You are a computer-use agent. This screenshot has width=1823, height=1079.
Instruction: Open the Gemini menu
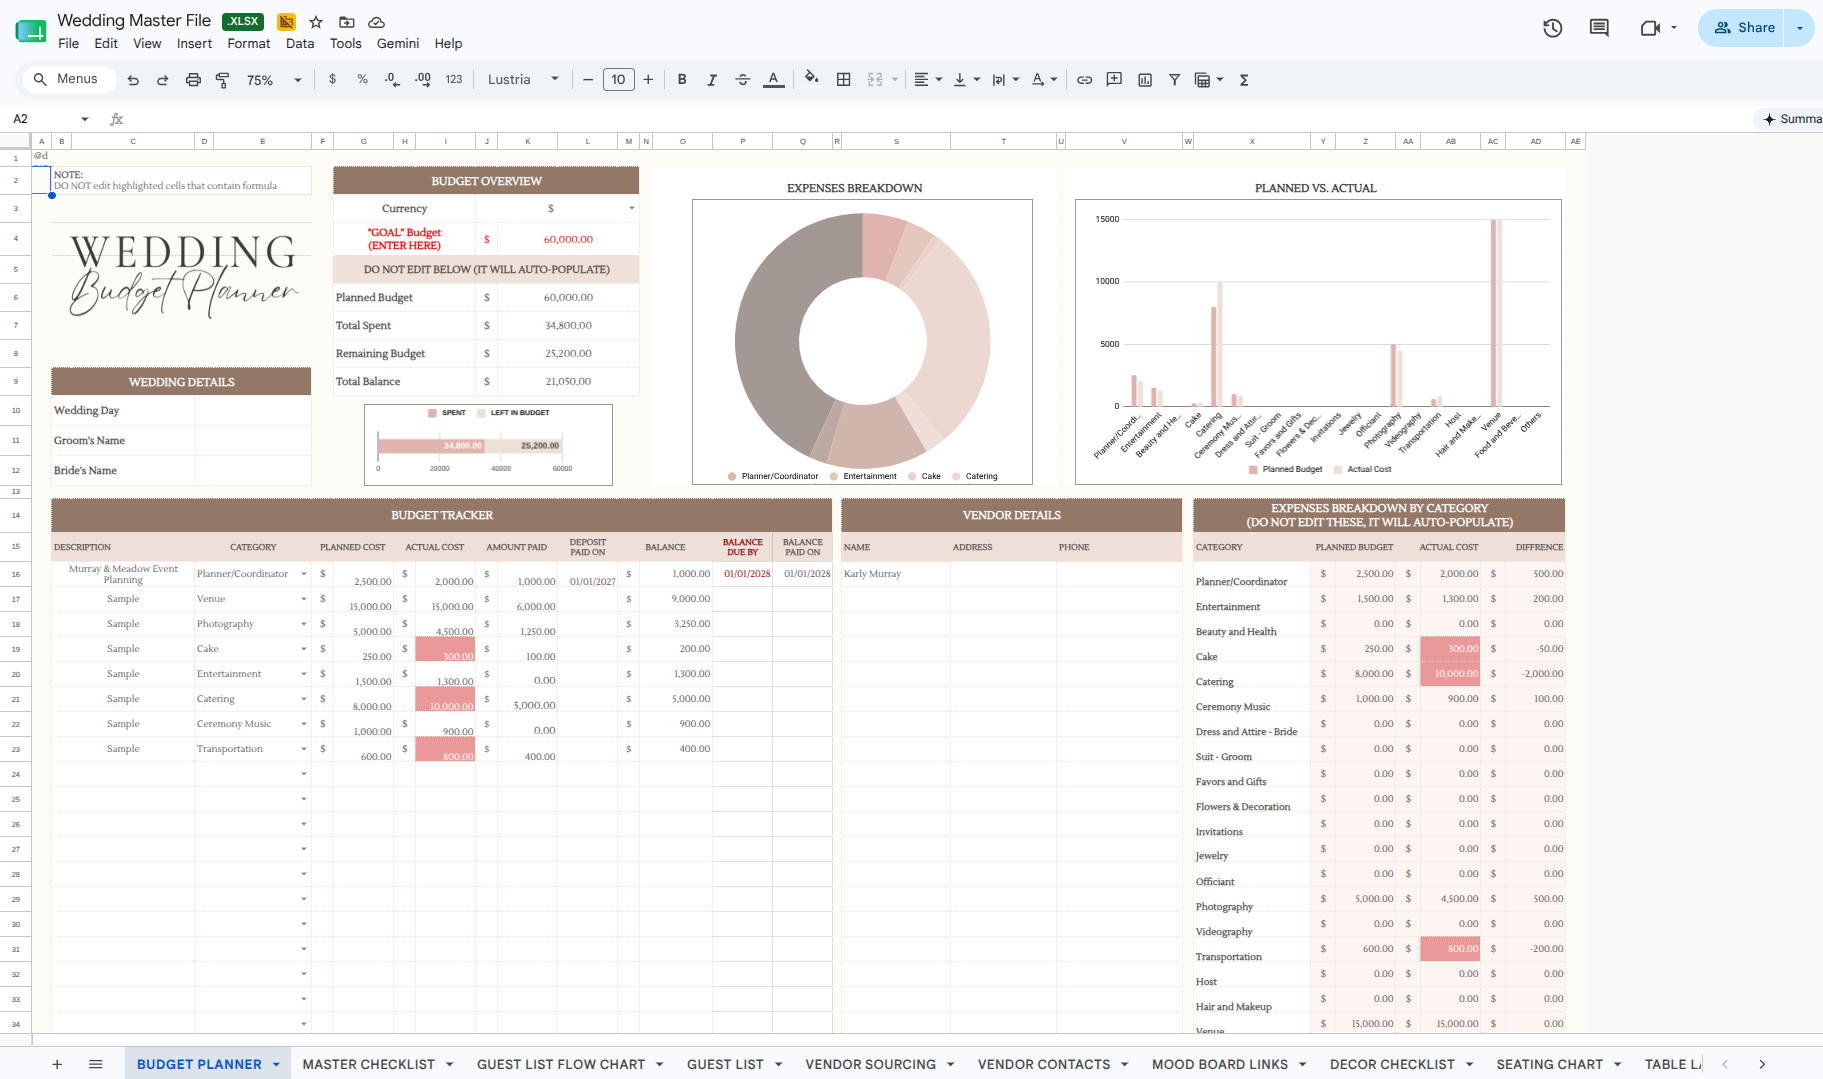[398, 43]
